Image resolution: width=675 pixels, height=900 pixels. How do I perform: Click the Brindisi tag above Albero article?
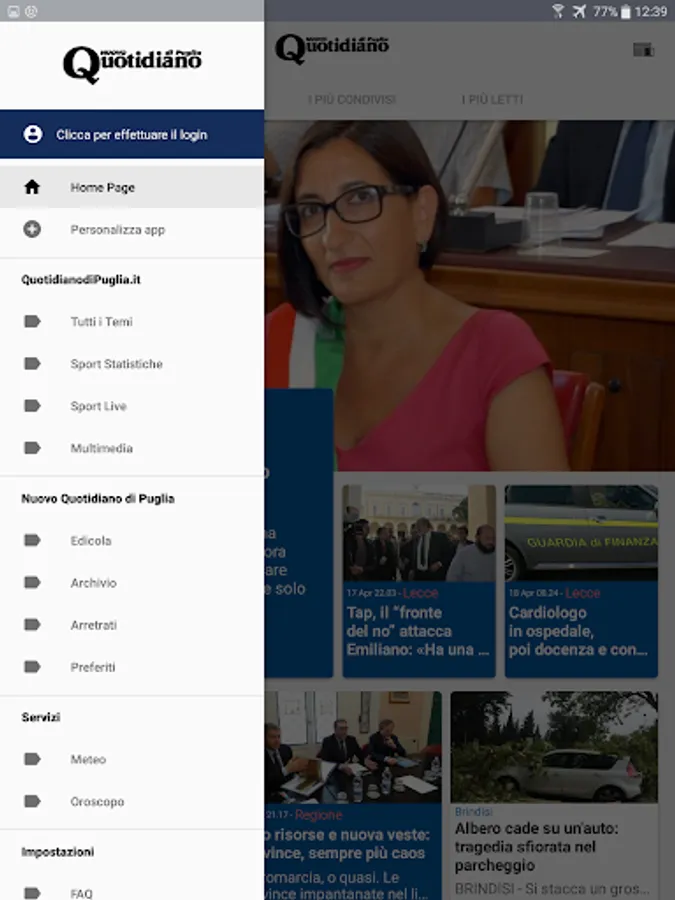point(474,812)
